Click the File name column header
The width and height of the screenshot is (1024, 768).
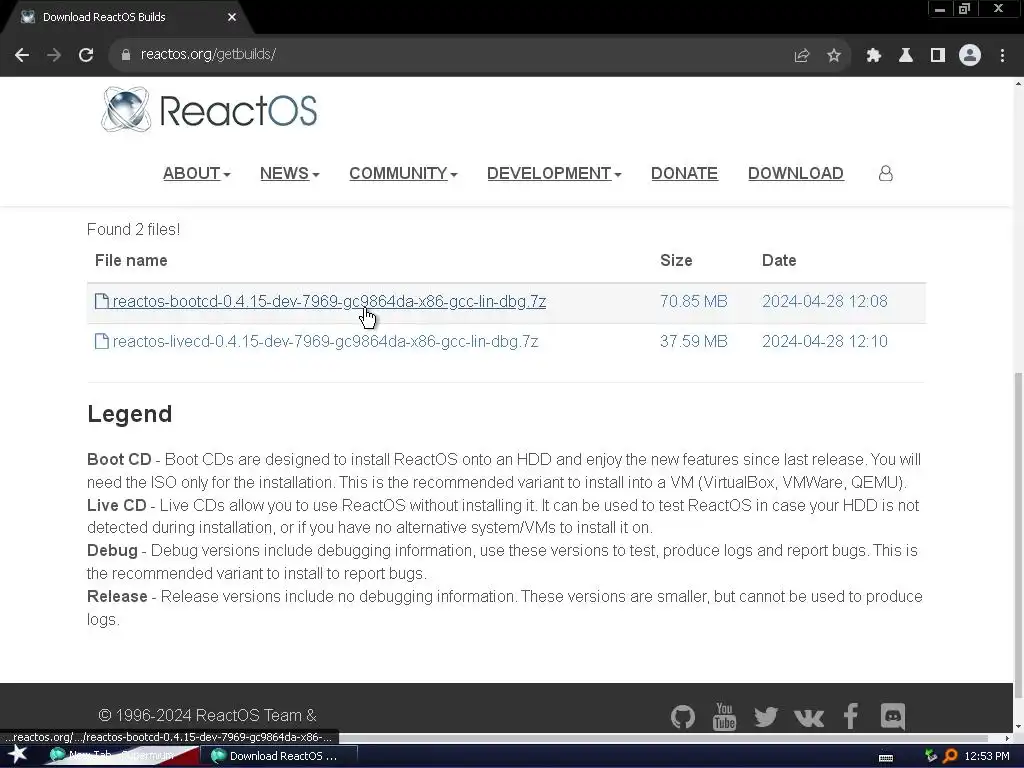point(131,261)
